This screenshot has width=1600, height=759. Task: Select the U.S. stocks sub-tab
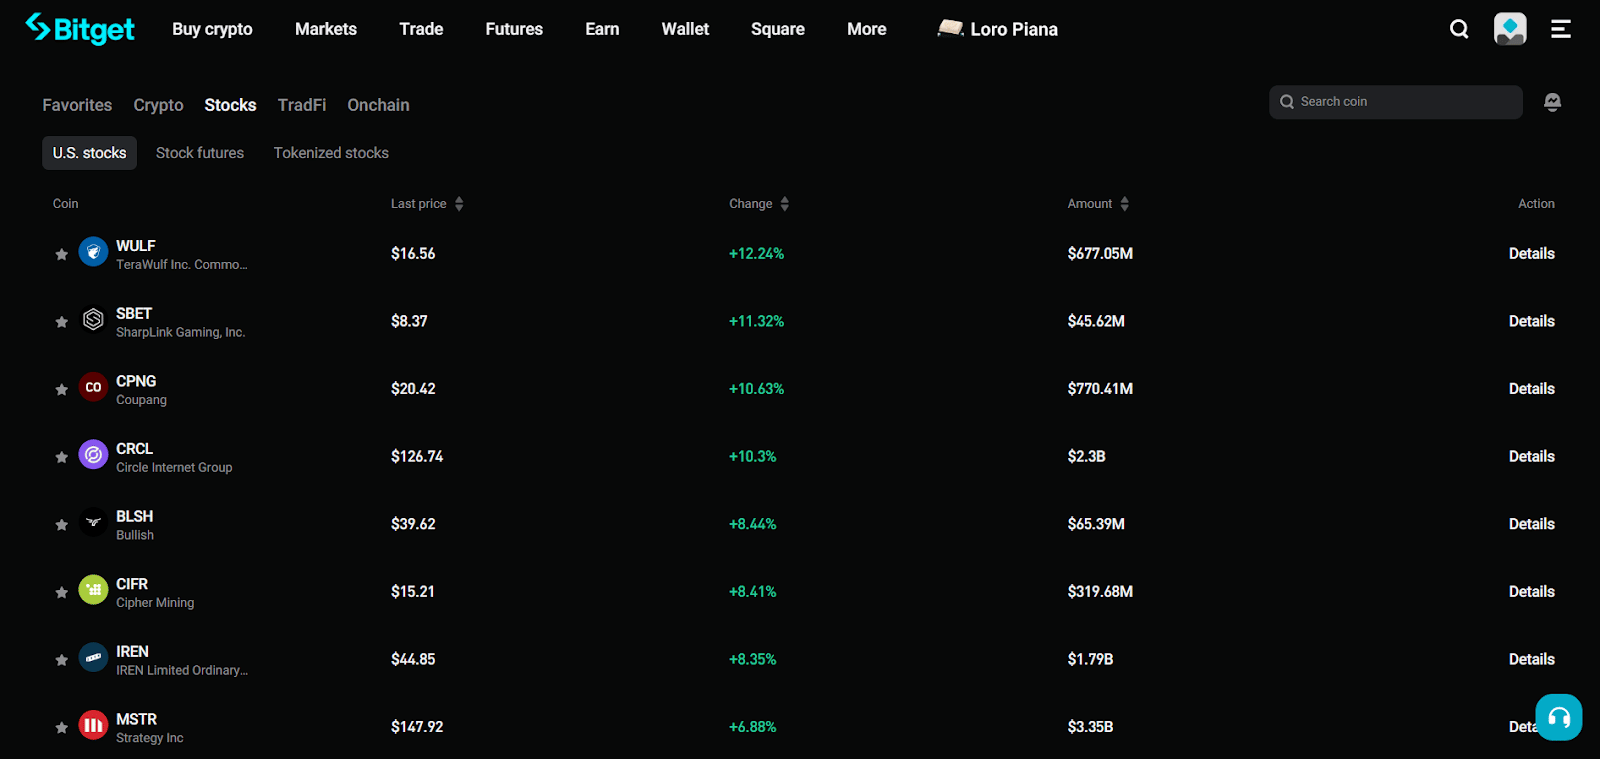(x=90, y=153)
